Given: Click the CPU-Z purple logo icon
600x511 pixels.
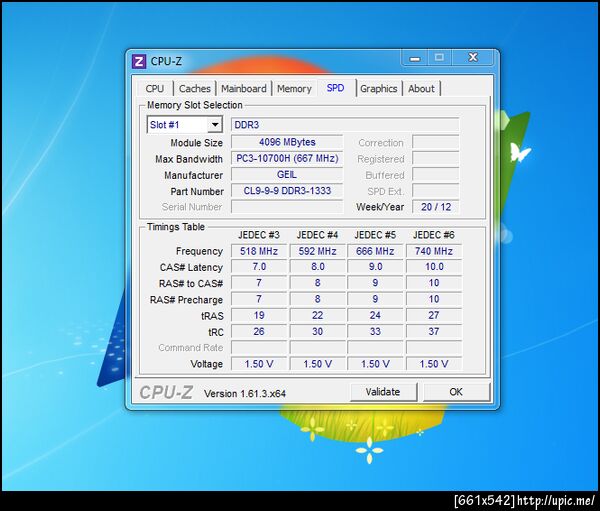Looking at the screenshot, I should coord(139,61).
